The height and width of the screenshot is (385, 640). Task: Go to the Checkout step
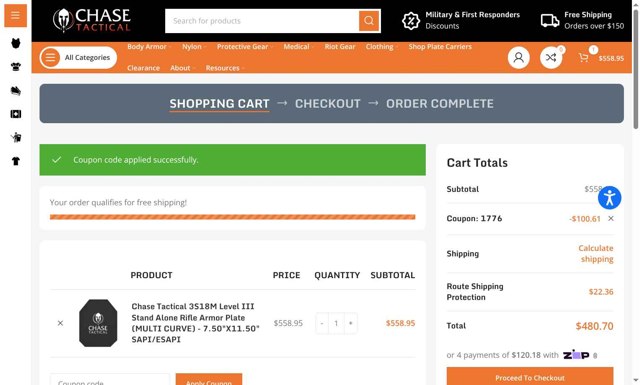328,104
